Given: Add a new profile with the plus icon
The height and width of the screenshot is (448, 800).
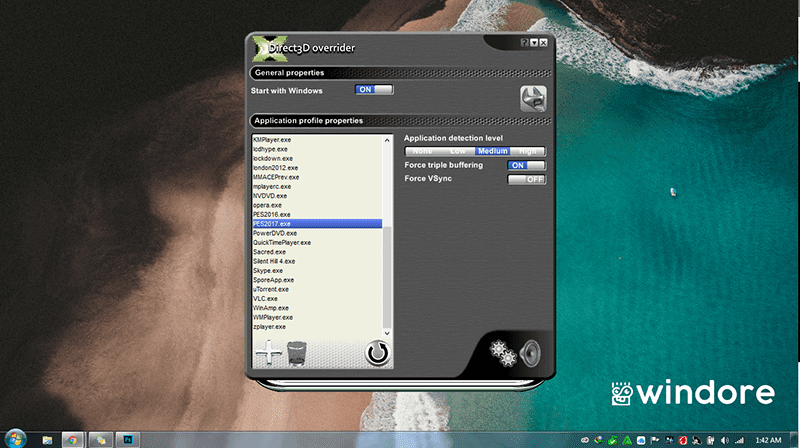Looking at the screenshot, I should 268,353.
